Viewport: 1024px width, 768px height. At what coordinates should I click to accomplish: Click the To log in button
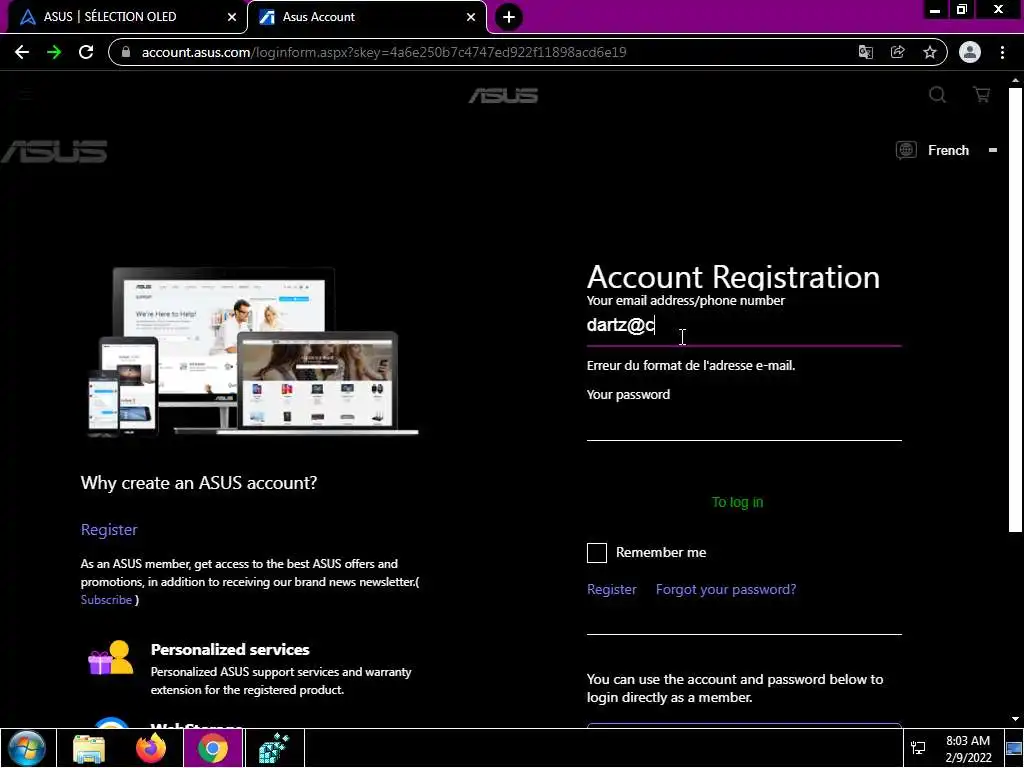pos(737,502)
